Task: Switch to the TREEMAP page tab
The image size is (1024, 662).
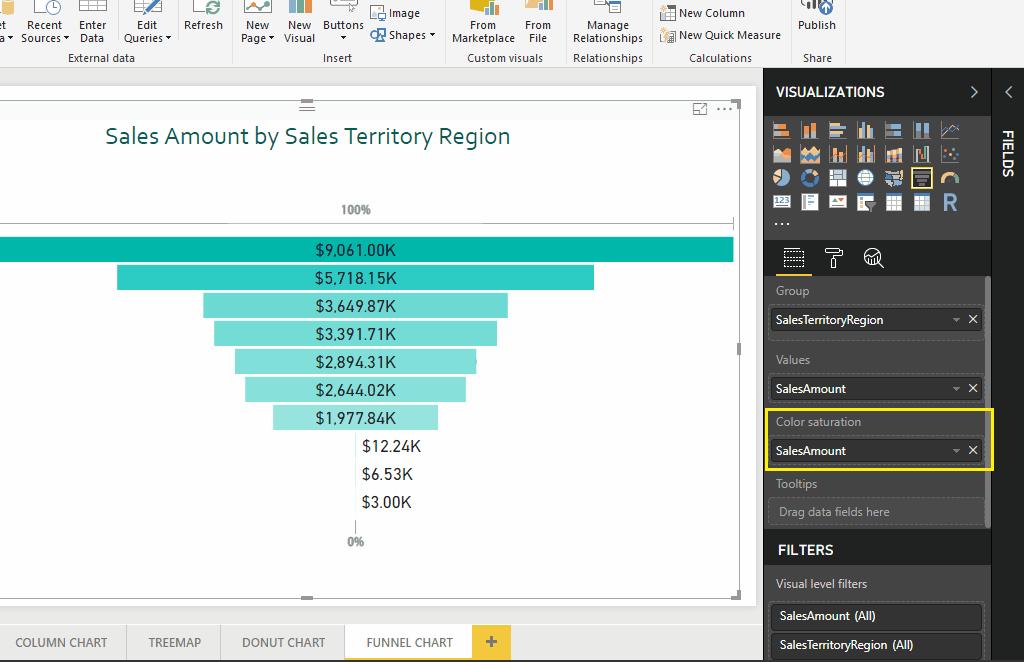Action: tap(174, 642)
